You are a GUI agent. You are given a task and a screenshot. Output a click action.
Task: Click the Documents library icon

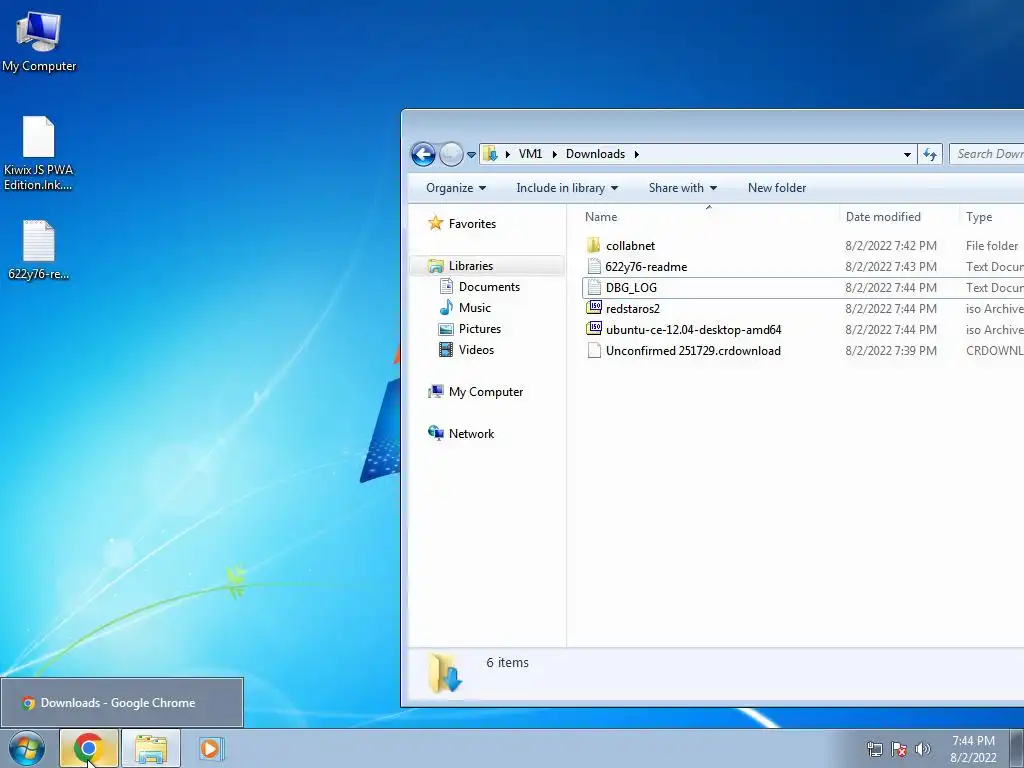coord(446,287)
